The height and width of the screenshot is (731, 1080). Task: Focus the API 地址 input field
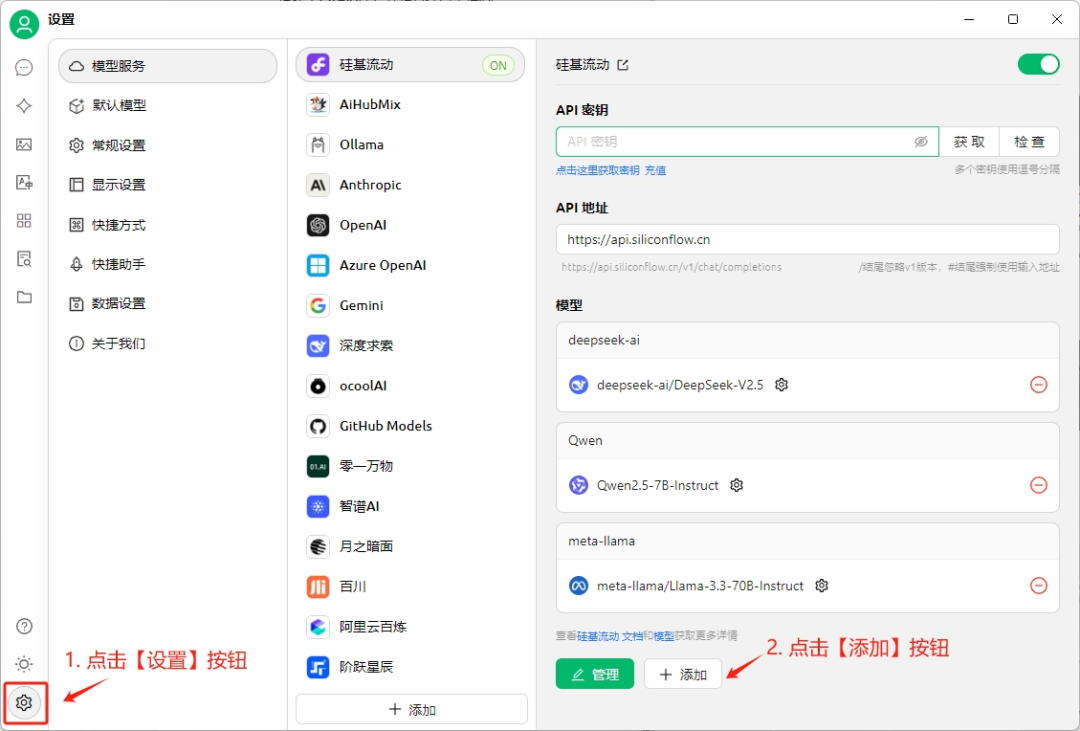pos(807,240)
